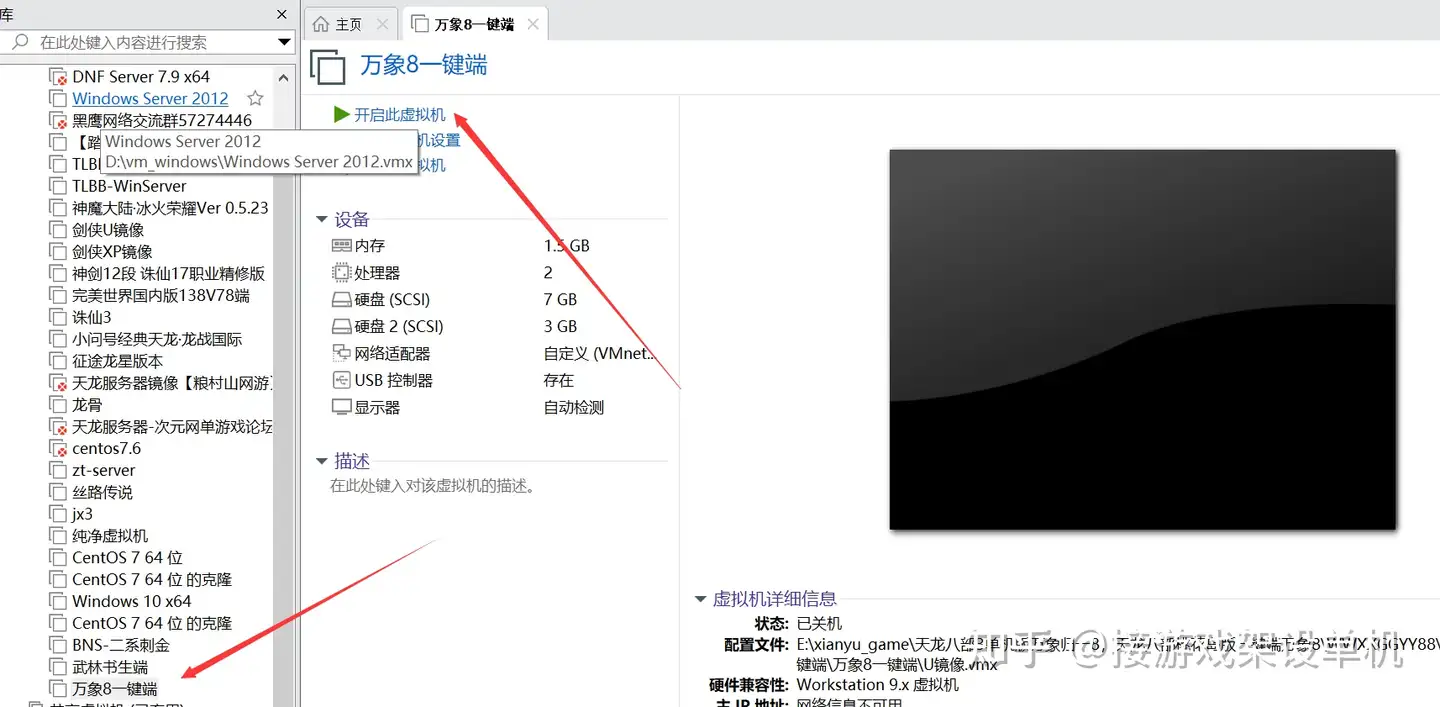Click the VM icon beside 剑侠XP镜像
Viewport: 1440px width, 707px height.
pos(59,252)
